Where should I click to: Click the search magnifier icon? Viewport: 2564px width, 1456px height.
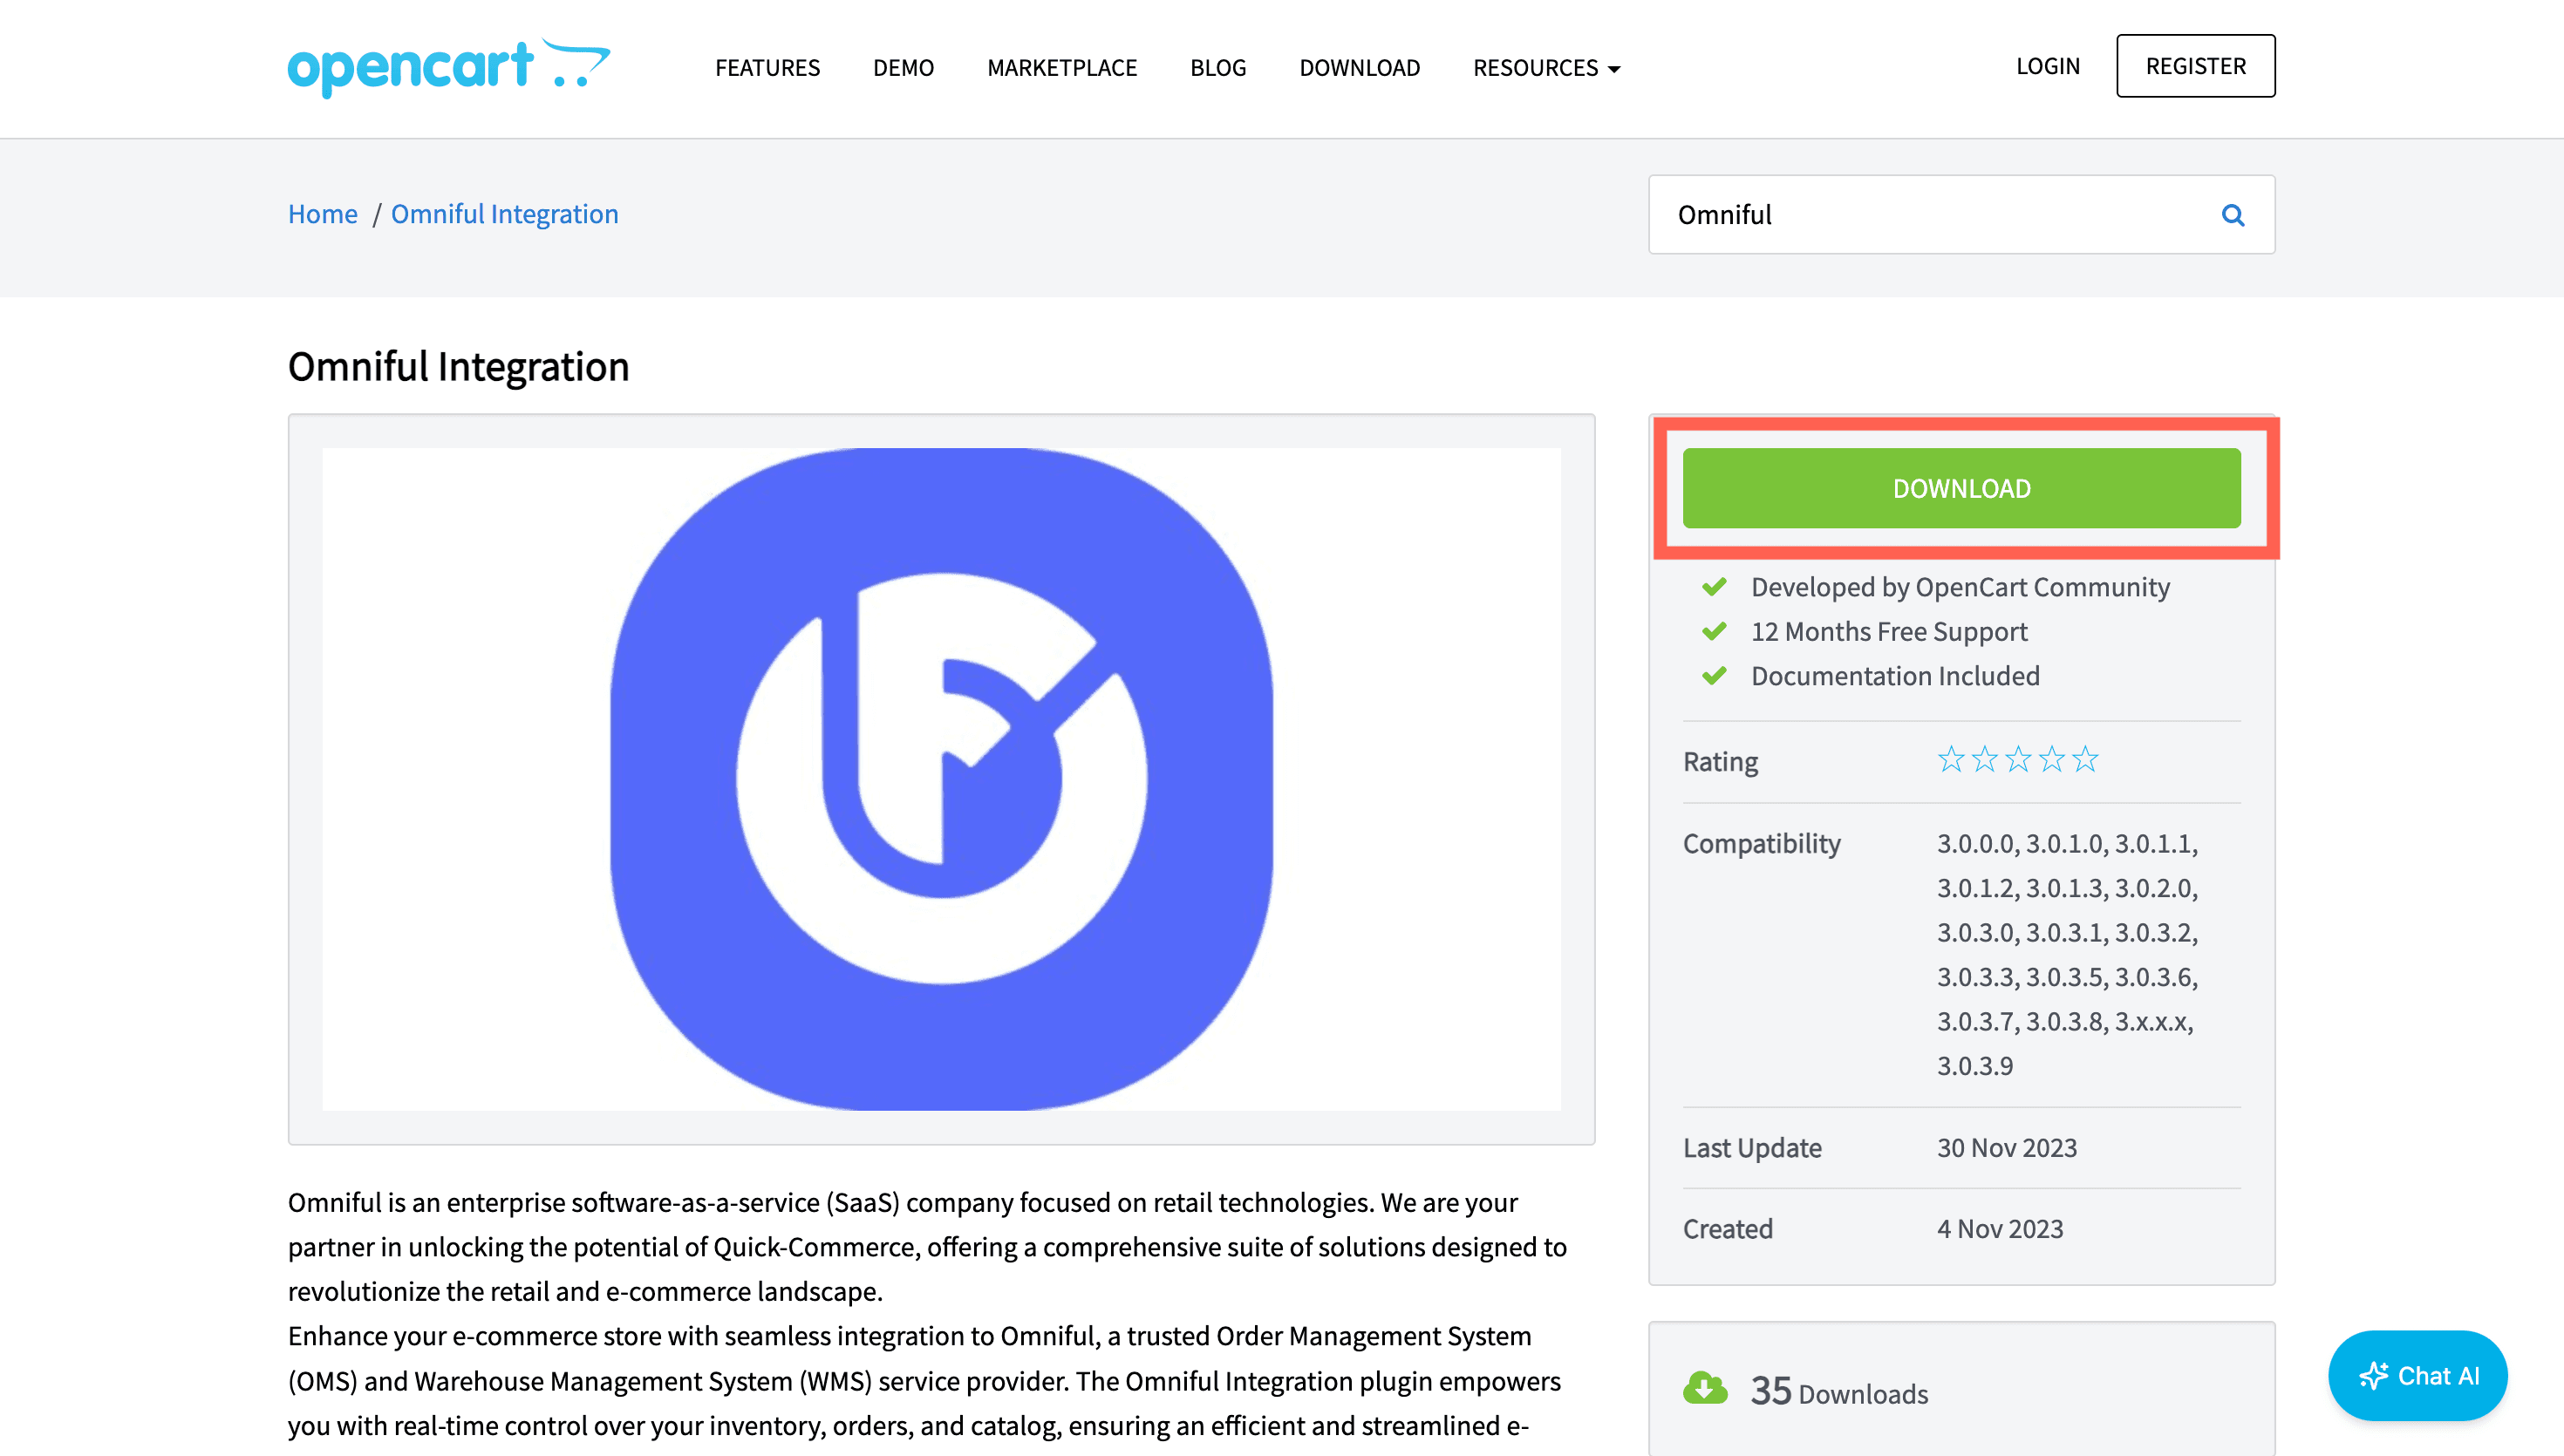point(2232,215)
